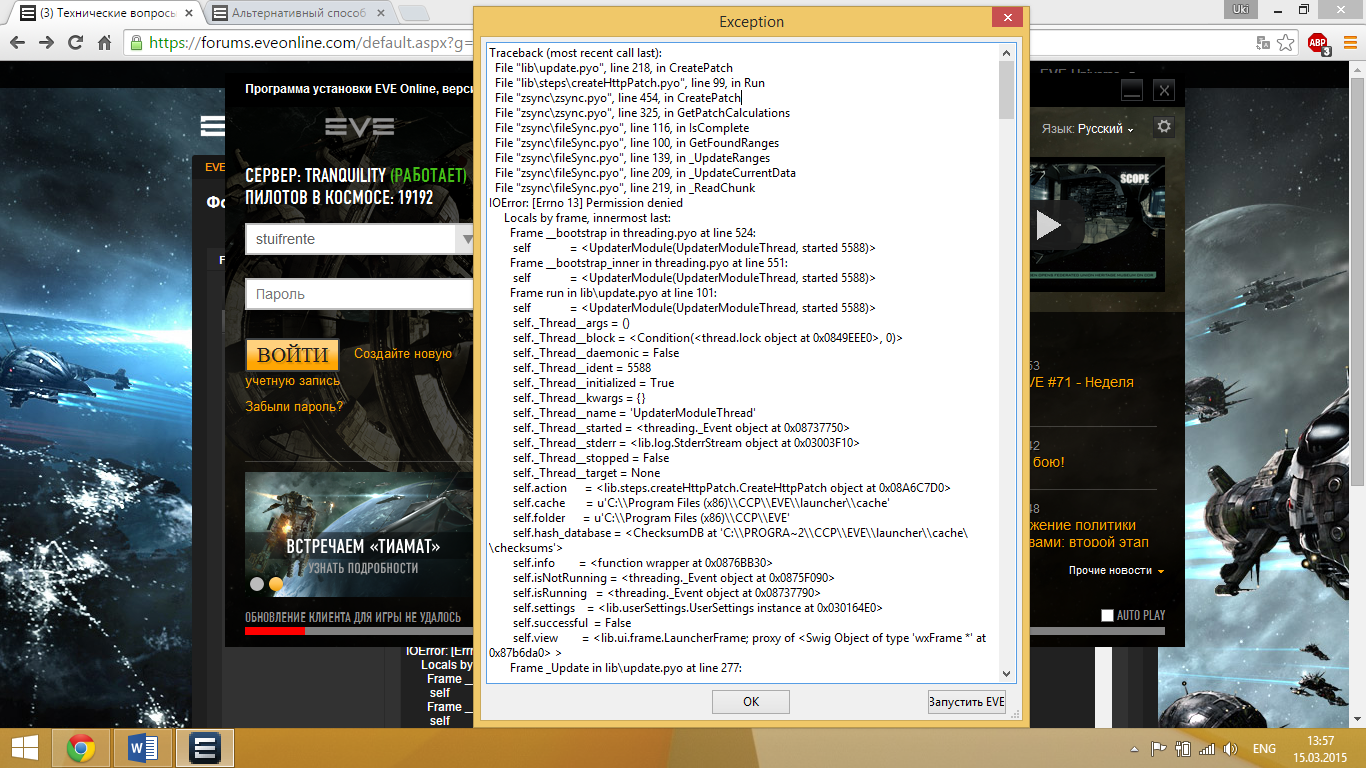The image size is (1366, 768).
Task: Click the 'Встречаем «Тиамат»' banner image
Action: [x=359, y=535]
